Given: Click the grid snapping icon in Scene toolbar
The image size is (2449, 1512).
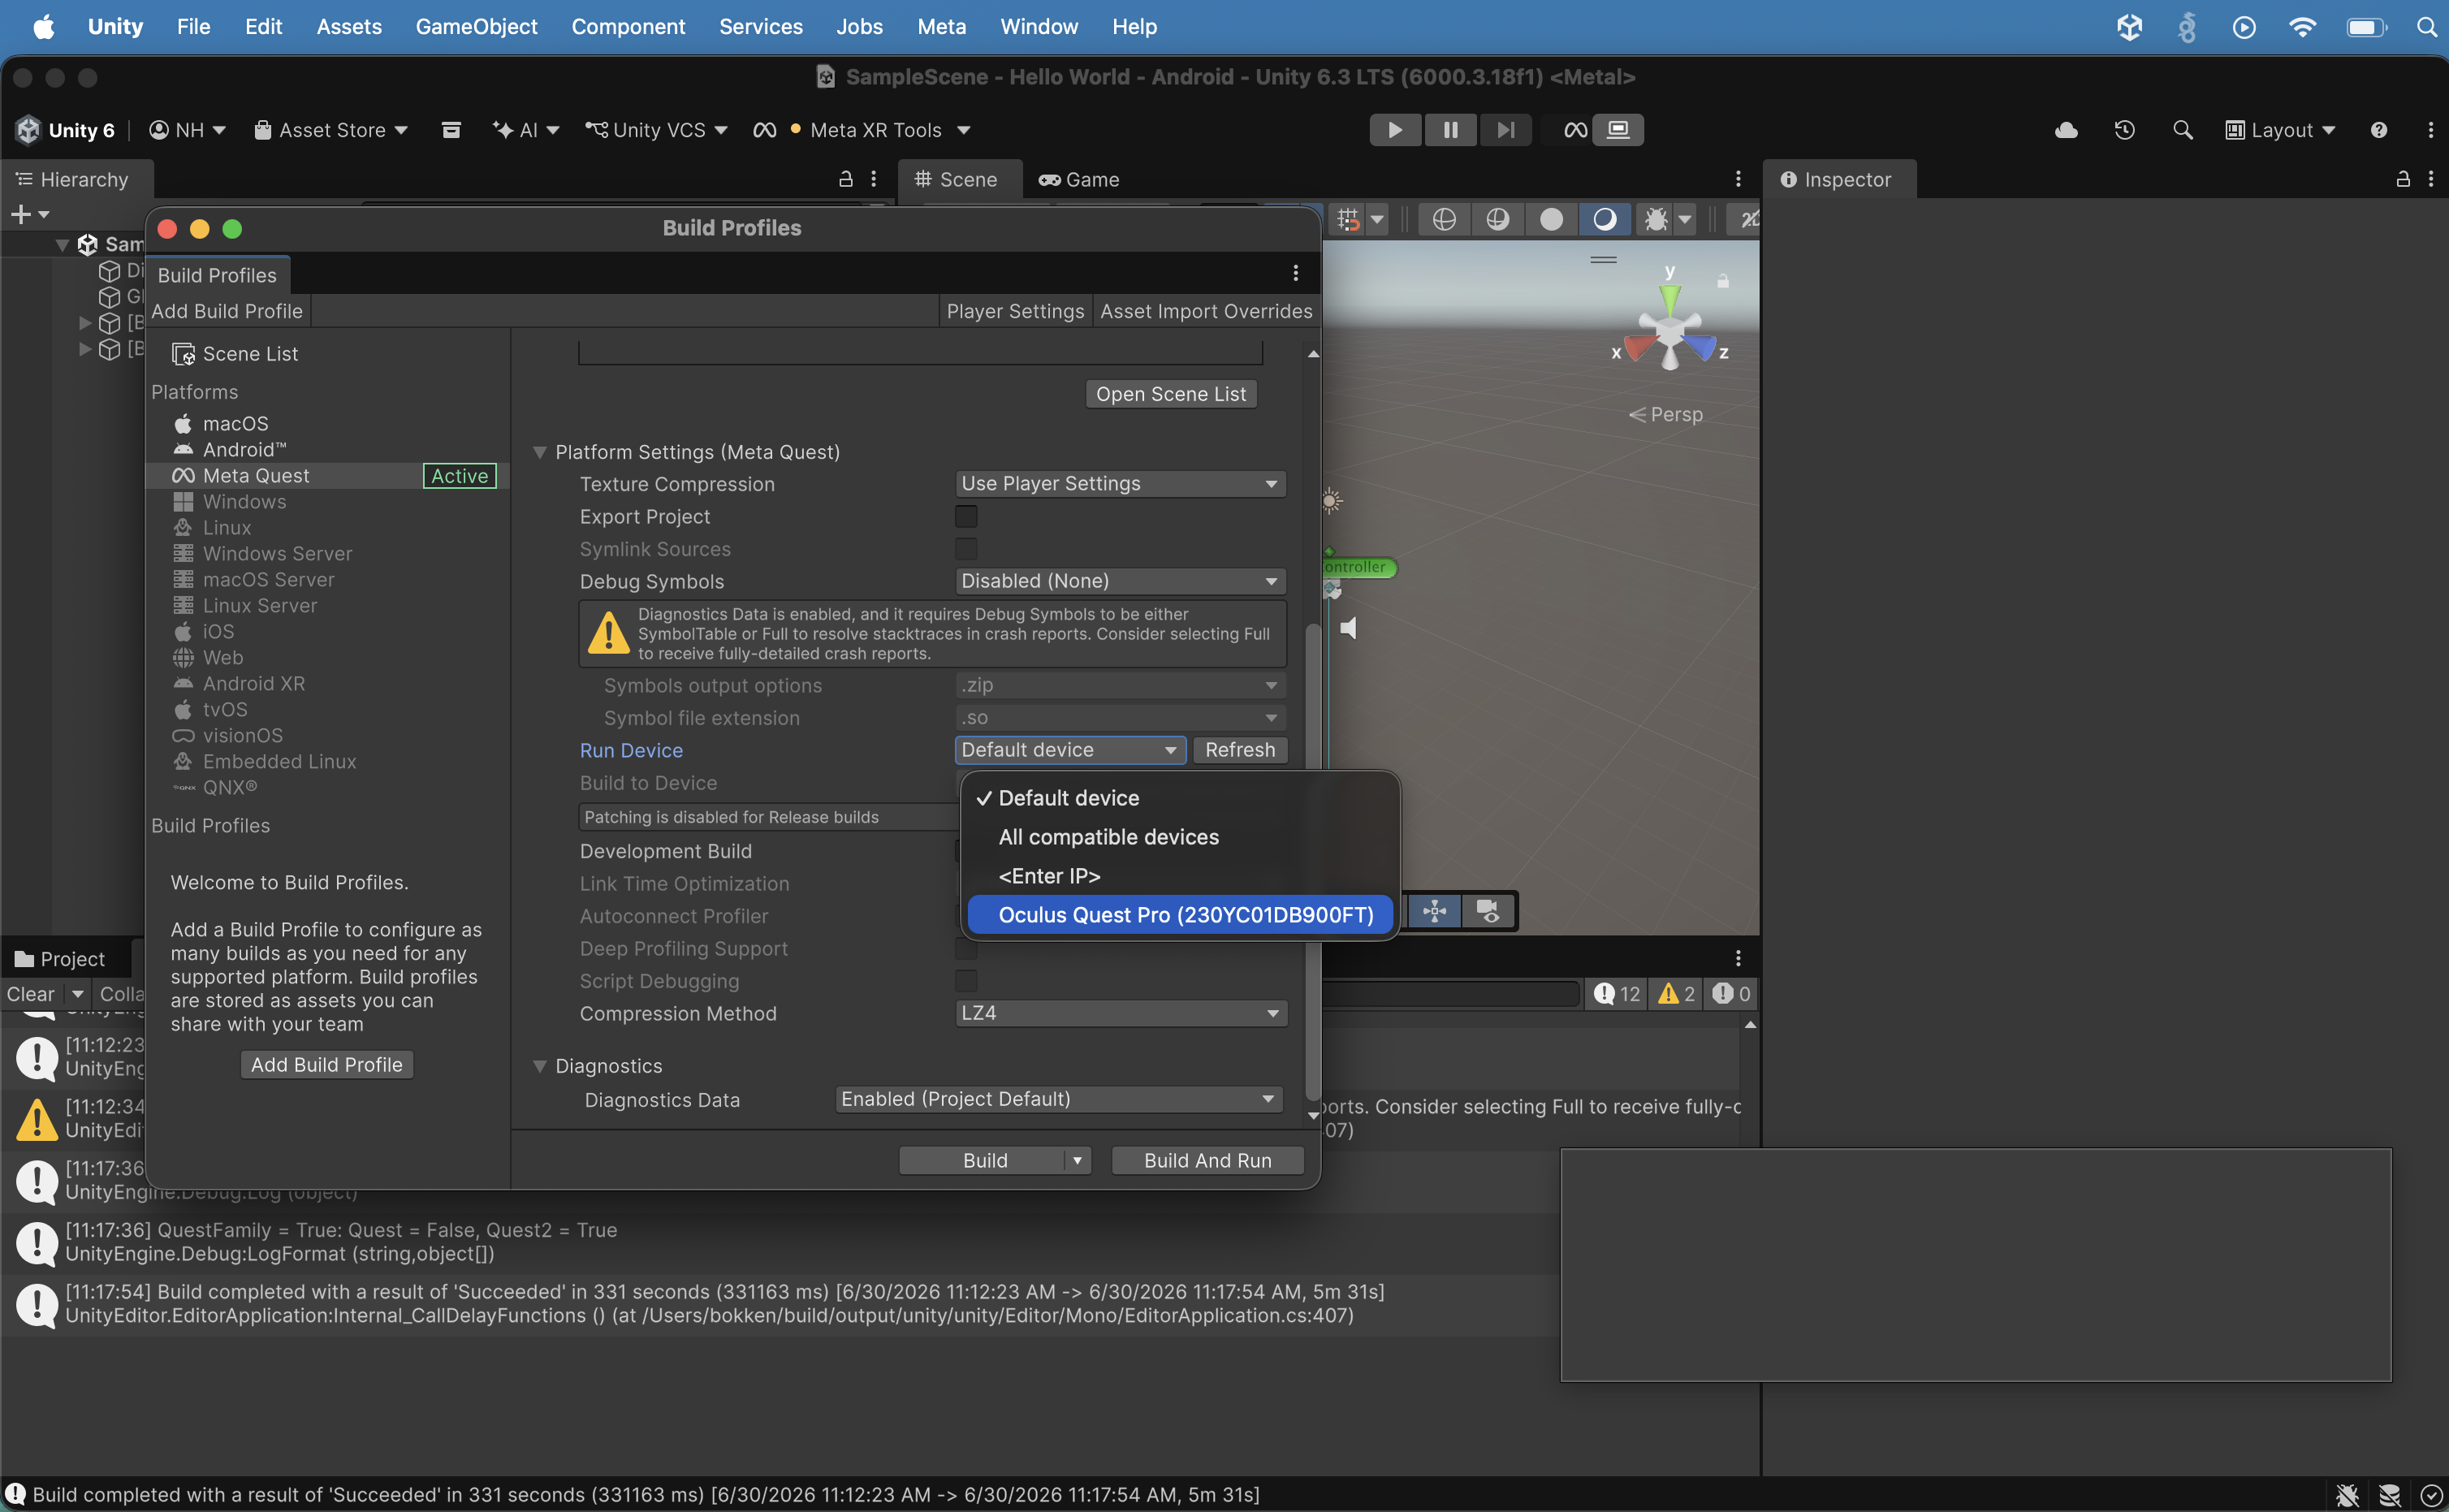Looking at the screenshot, I should pos(1348,219).
